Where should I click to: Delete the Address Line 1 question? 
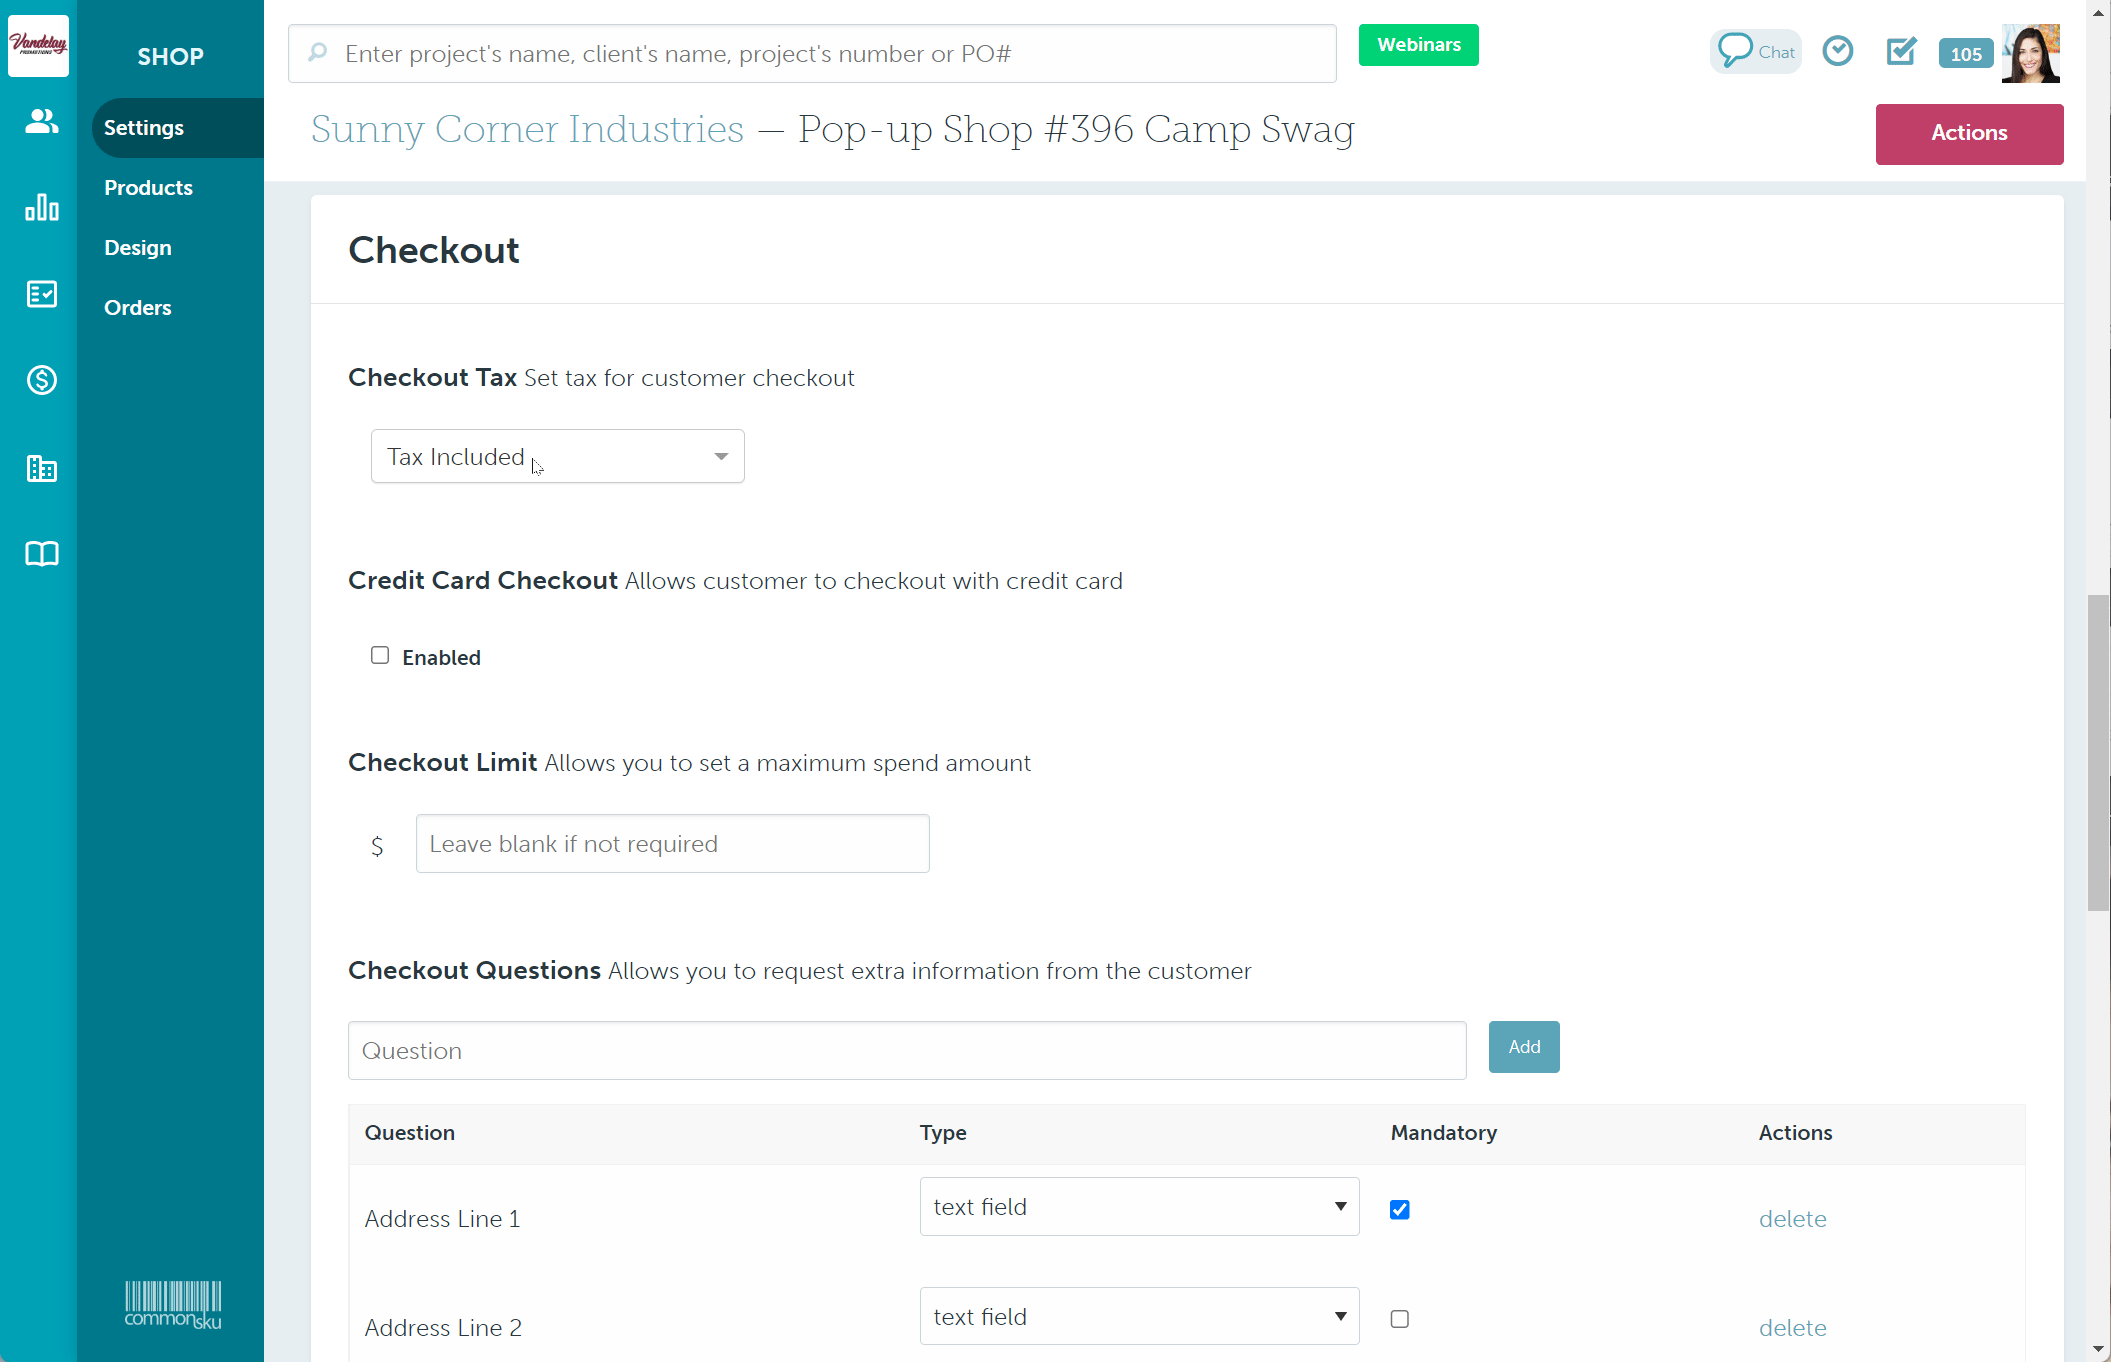pos(1792,1219)
